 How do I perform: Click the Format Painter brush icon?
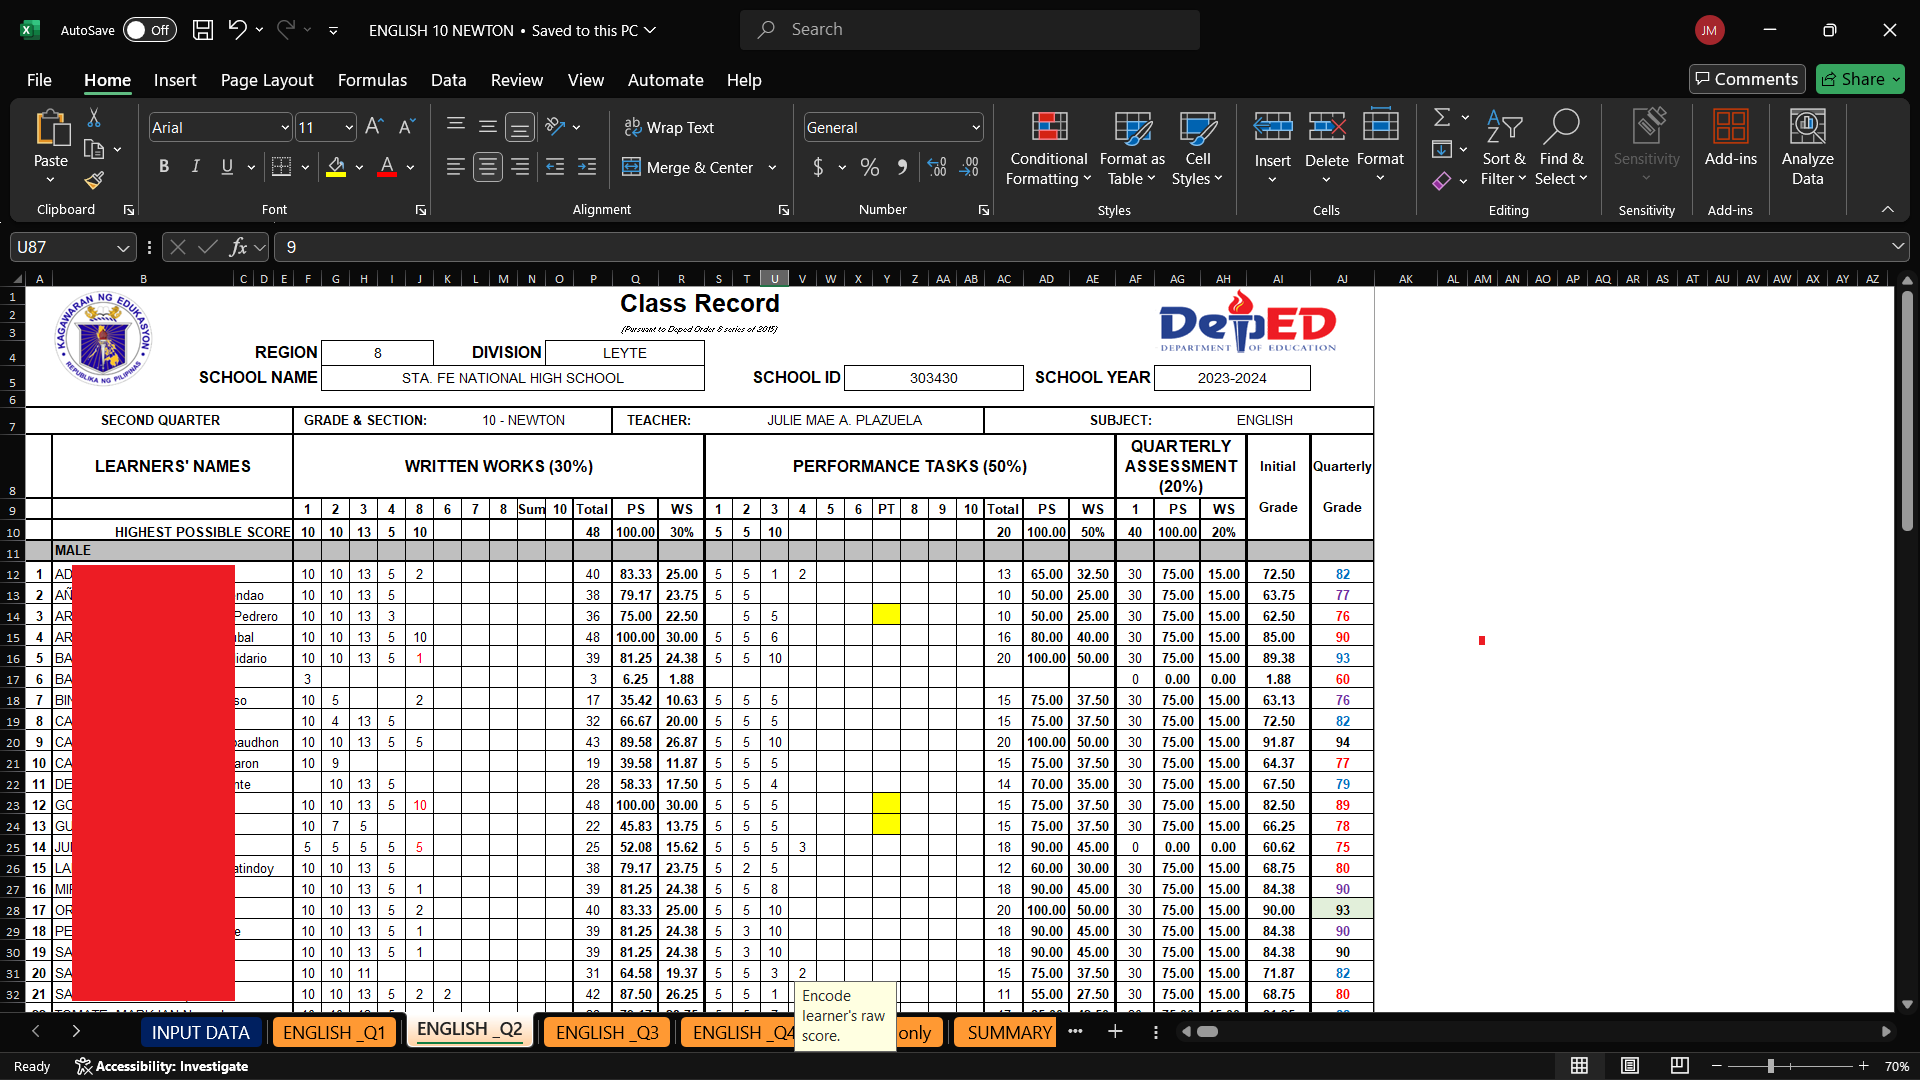pos(94,180)
